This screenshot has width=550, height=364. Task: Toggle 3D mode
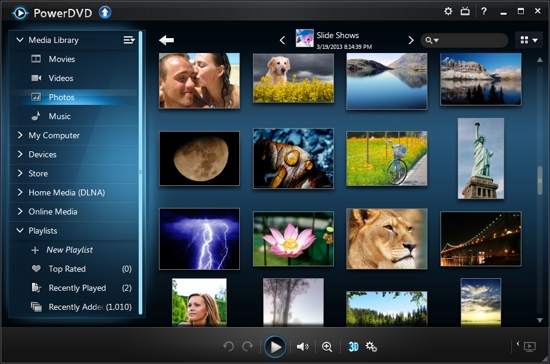click(x=353, y=347)
